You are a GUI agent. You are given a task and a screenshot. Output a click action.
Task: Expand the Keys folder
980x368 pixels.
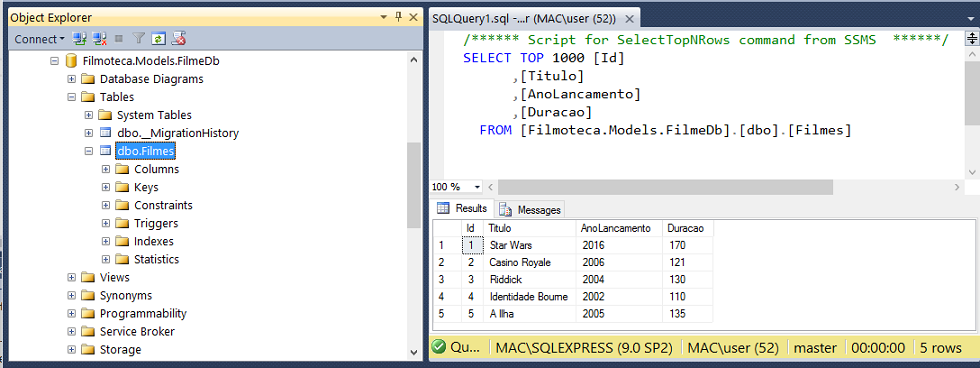[106, 187]
